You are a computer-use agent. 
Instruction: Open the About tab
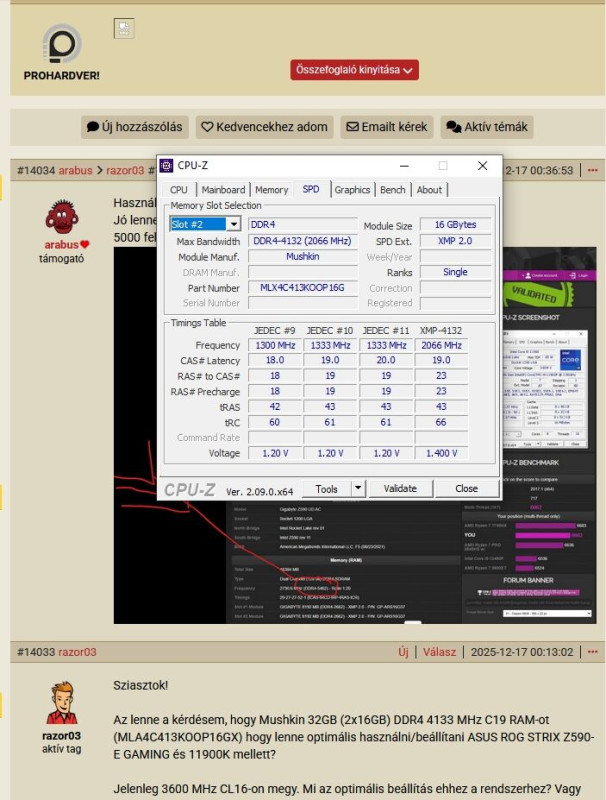pos(429,190)
